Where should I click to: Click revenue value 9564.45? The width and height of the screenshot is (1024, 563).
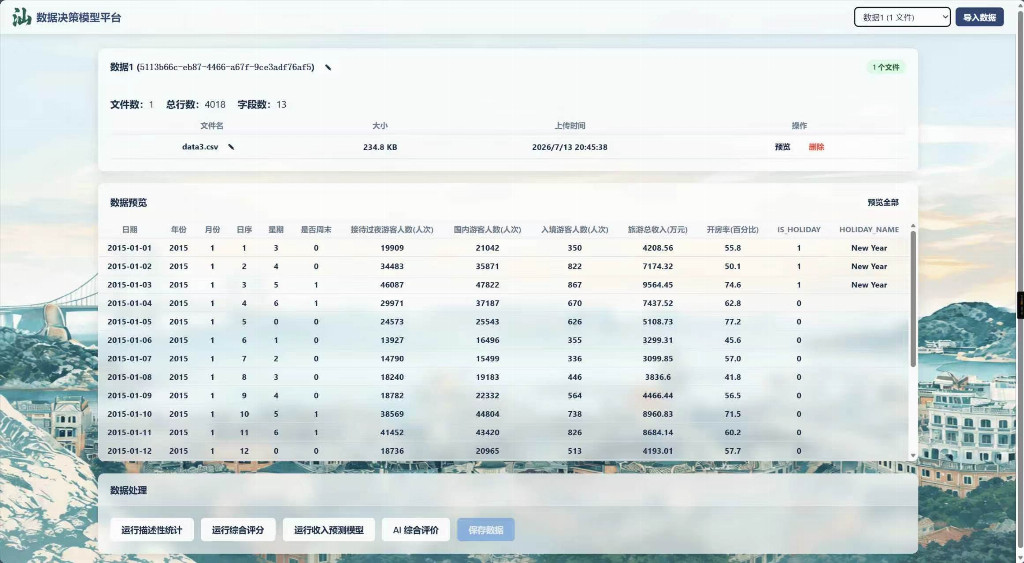point(658,285)
